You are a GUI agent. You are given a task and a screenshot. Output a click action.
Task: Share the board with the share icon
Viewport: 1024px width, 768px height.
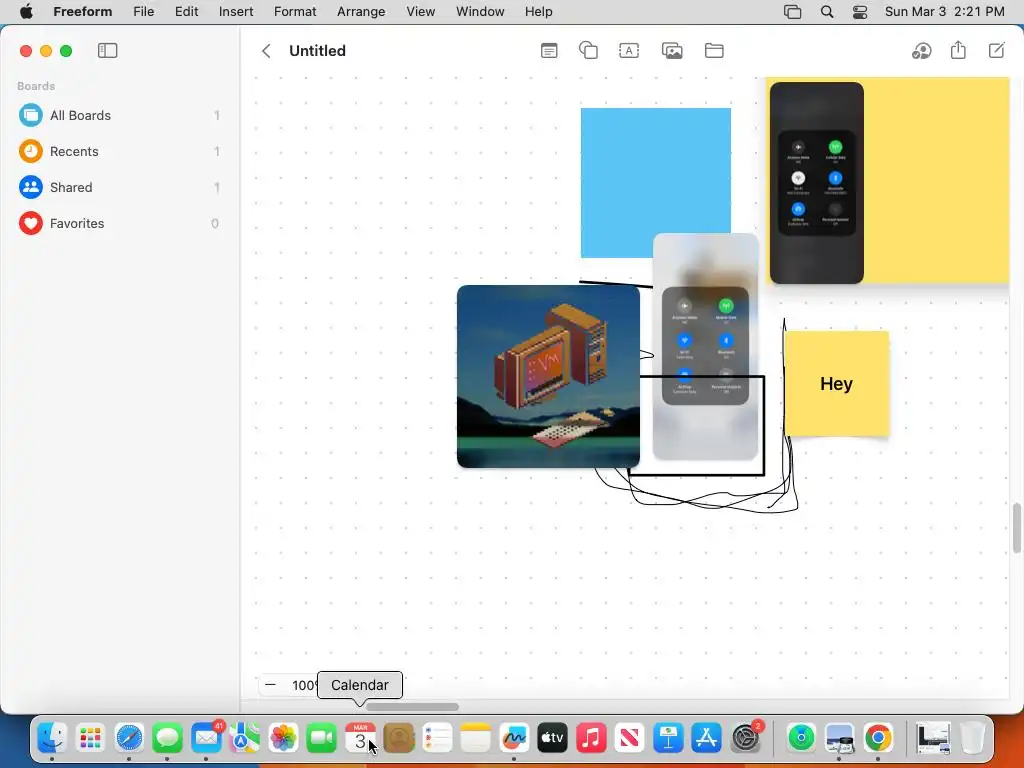958,50
